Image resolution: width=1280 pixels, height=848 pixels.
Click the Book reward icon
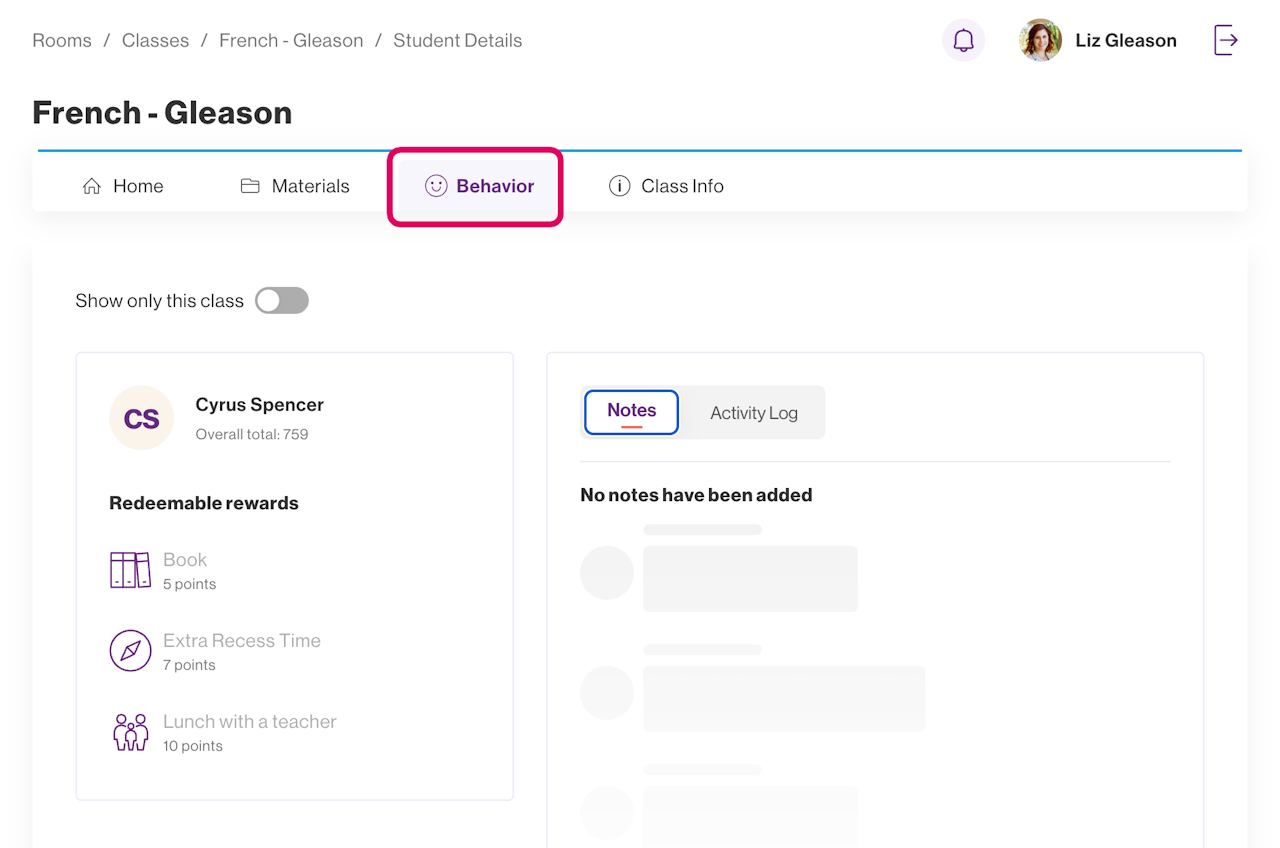130,570
